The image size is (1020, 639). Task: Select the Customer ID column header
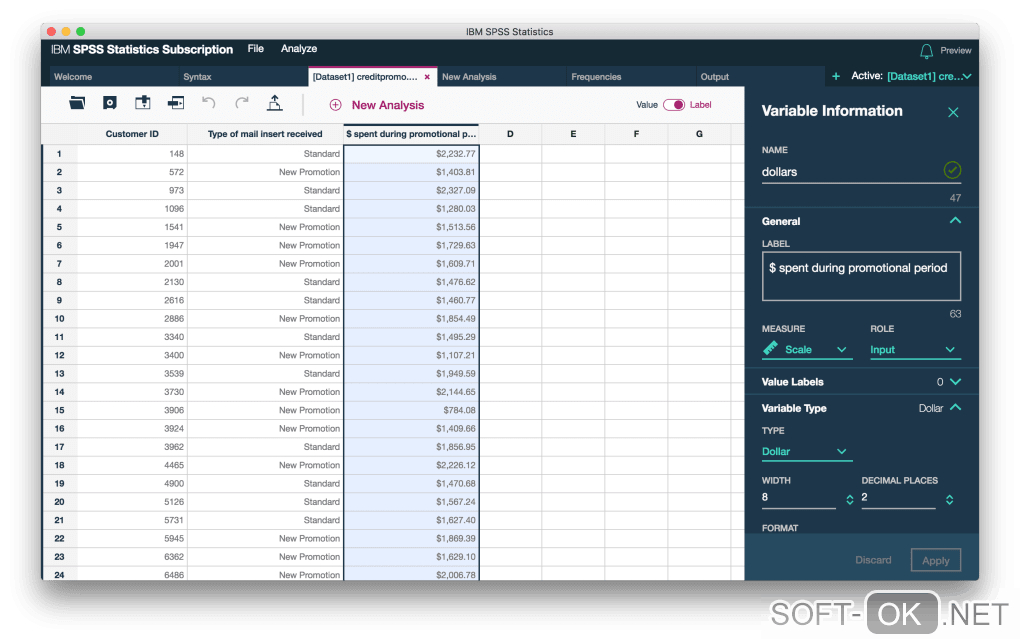pyautogui.click(x=132, y=134)
